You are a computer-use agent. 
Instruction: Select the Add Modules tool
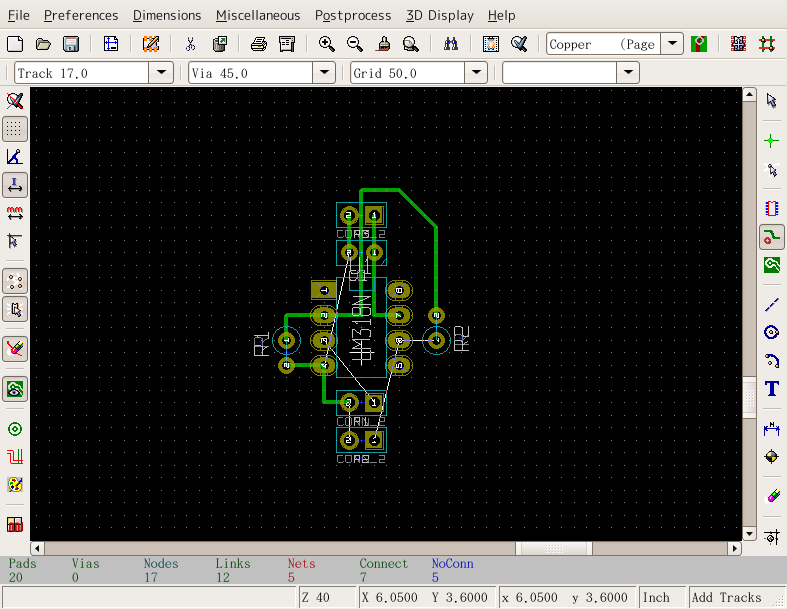pyautogui.click(x=771, y=209)
